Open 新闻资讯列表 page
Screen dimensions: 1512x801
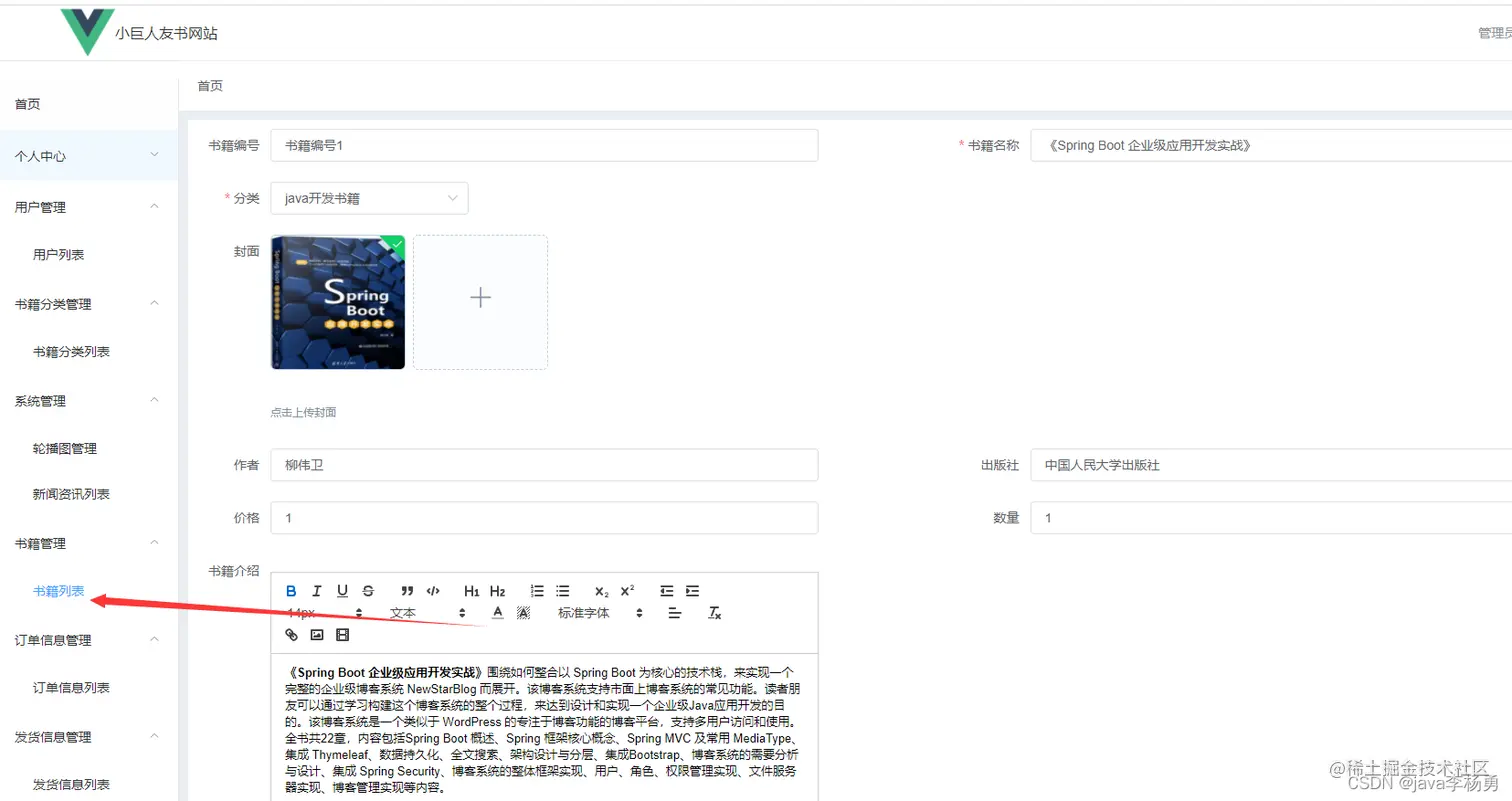(x=71, y=494)
